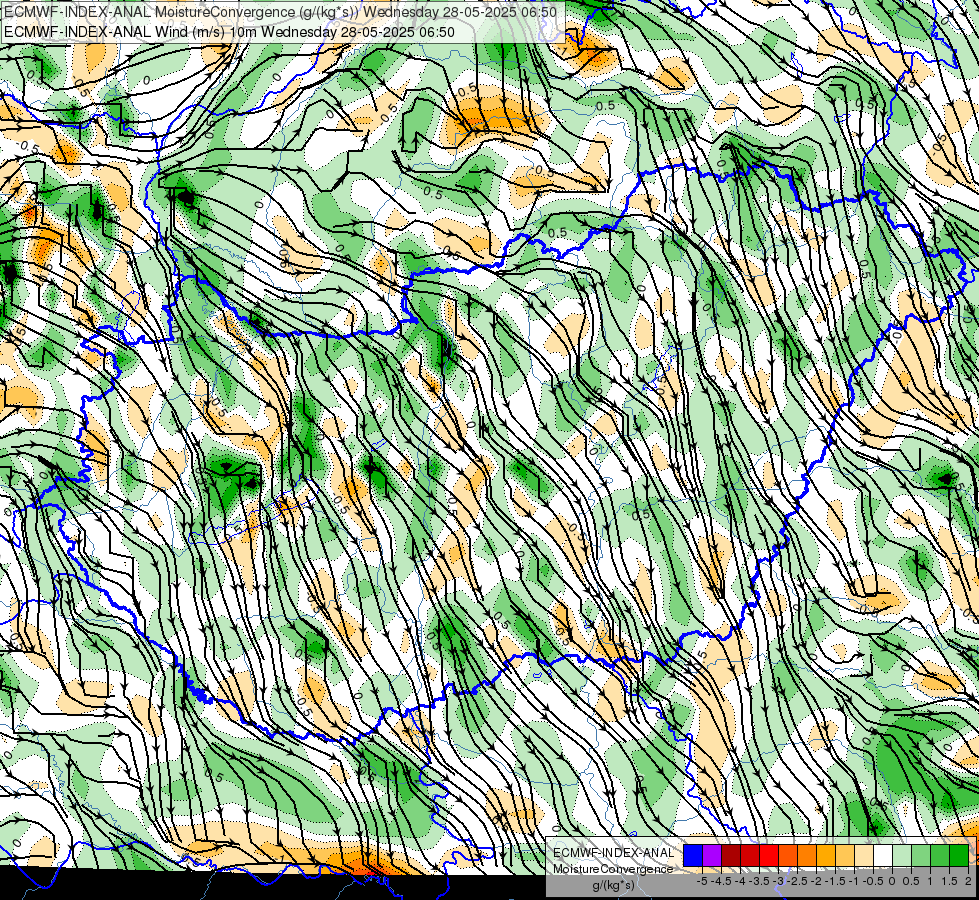The width and height of the screenshot is (979, 900).
Task: Select the darkest red legend swatch
Action: pos(731,856)
